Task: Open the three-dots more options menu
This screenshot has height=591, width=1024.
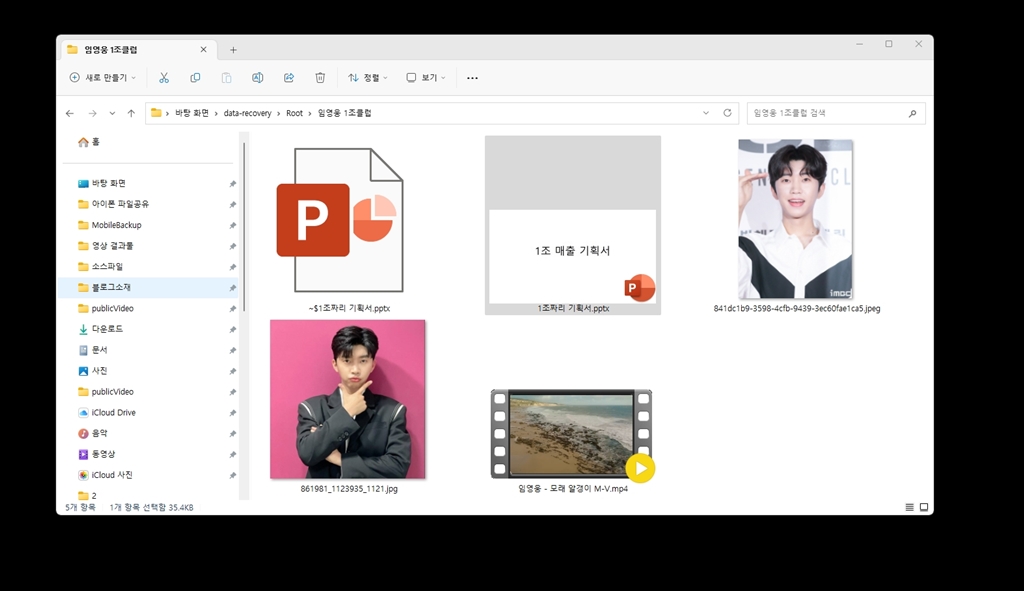Action: [472, 78]
